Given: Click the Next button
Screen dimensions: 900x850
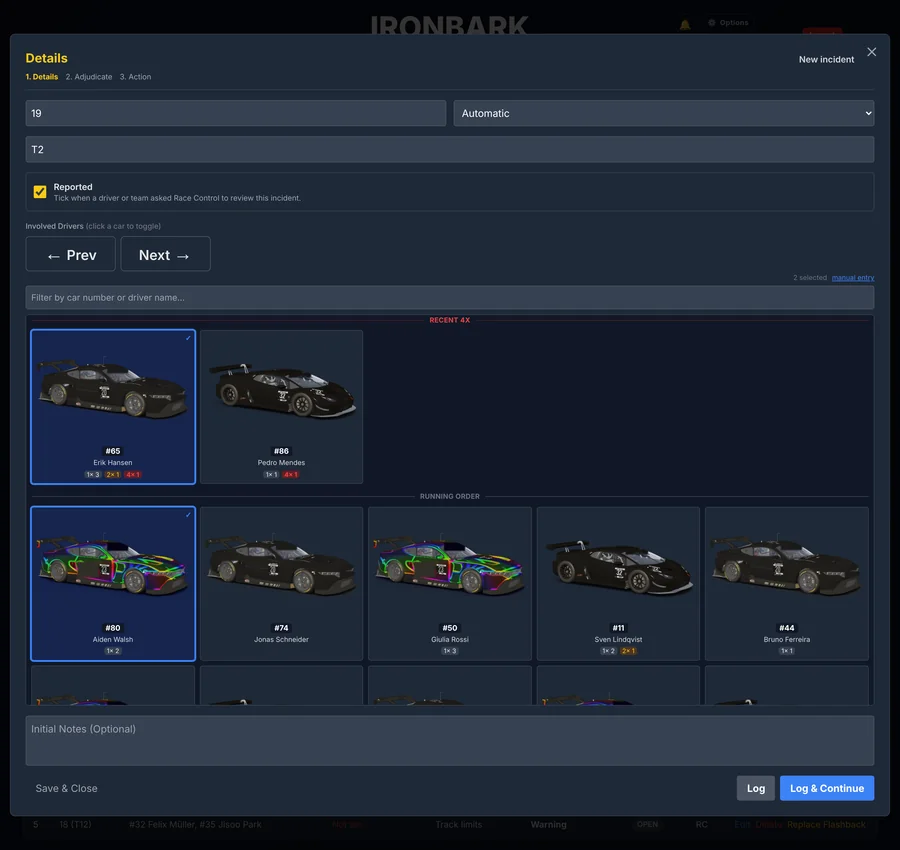Looking at the screenshot, I should (165, 254).
